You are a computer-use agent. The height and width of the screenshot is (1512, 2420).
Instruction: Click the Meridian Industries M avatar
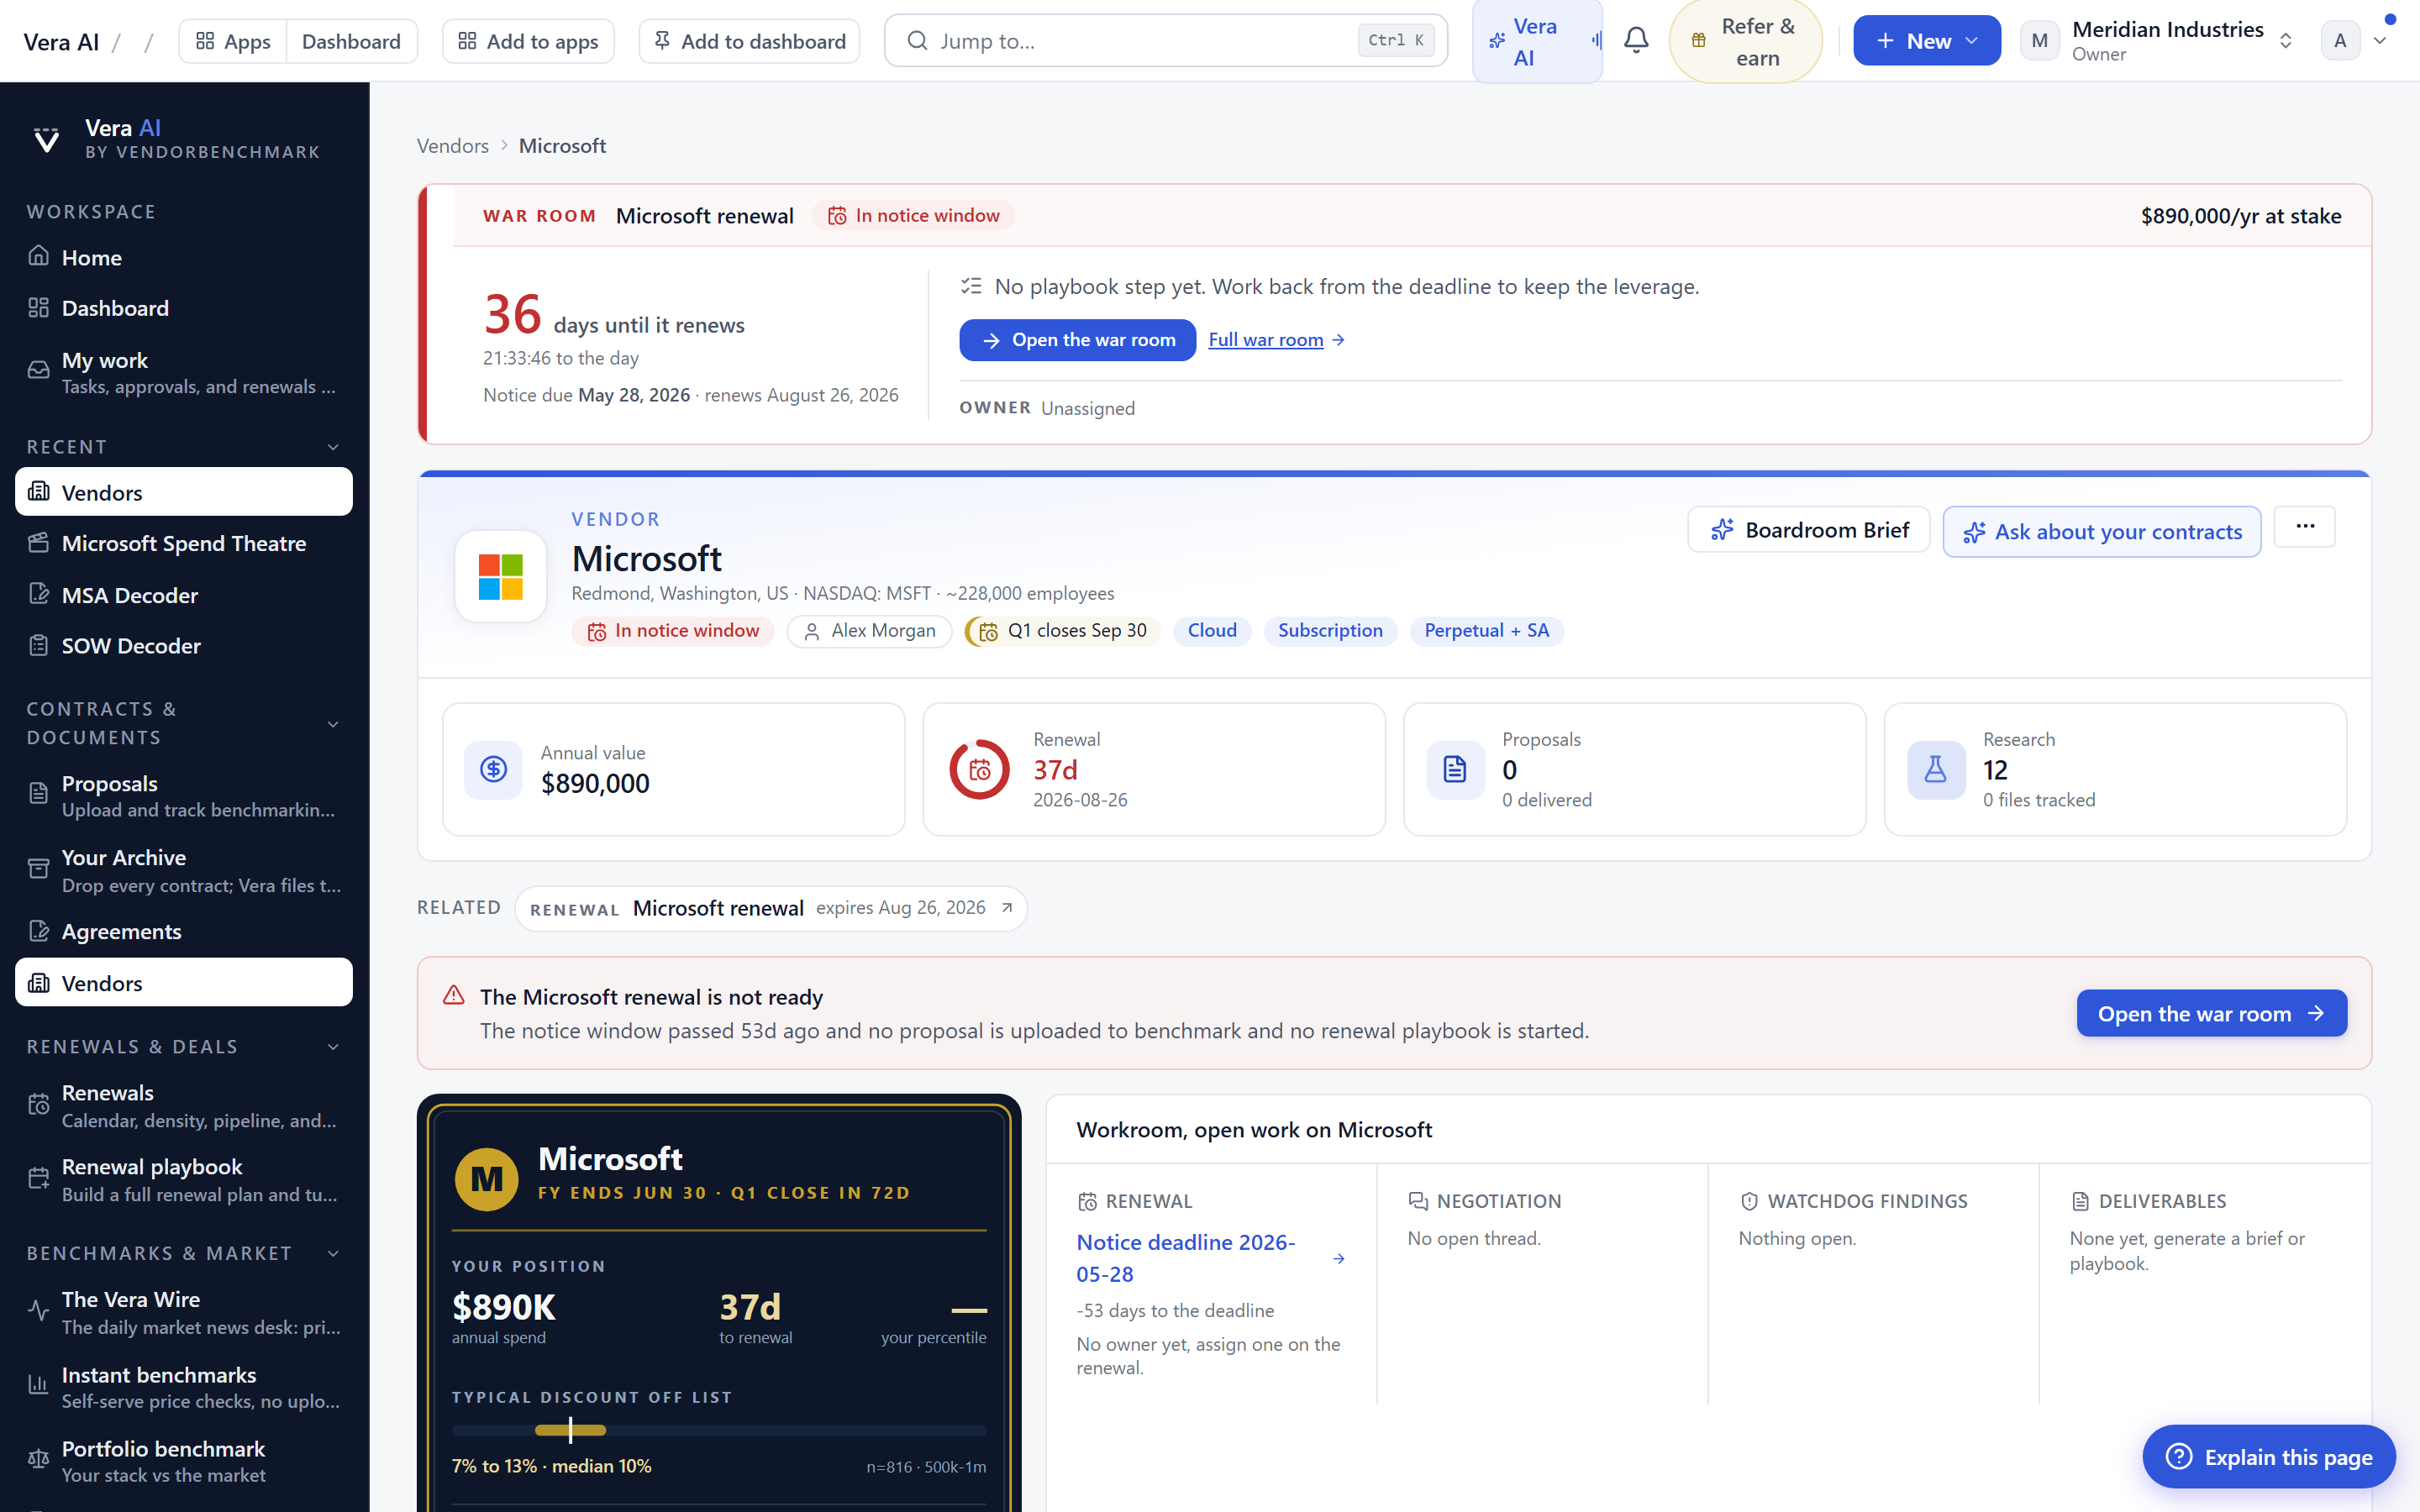(2040, 41)
